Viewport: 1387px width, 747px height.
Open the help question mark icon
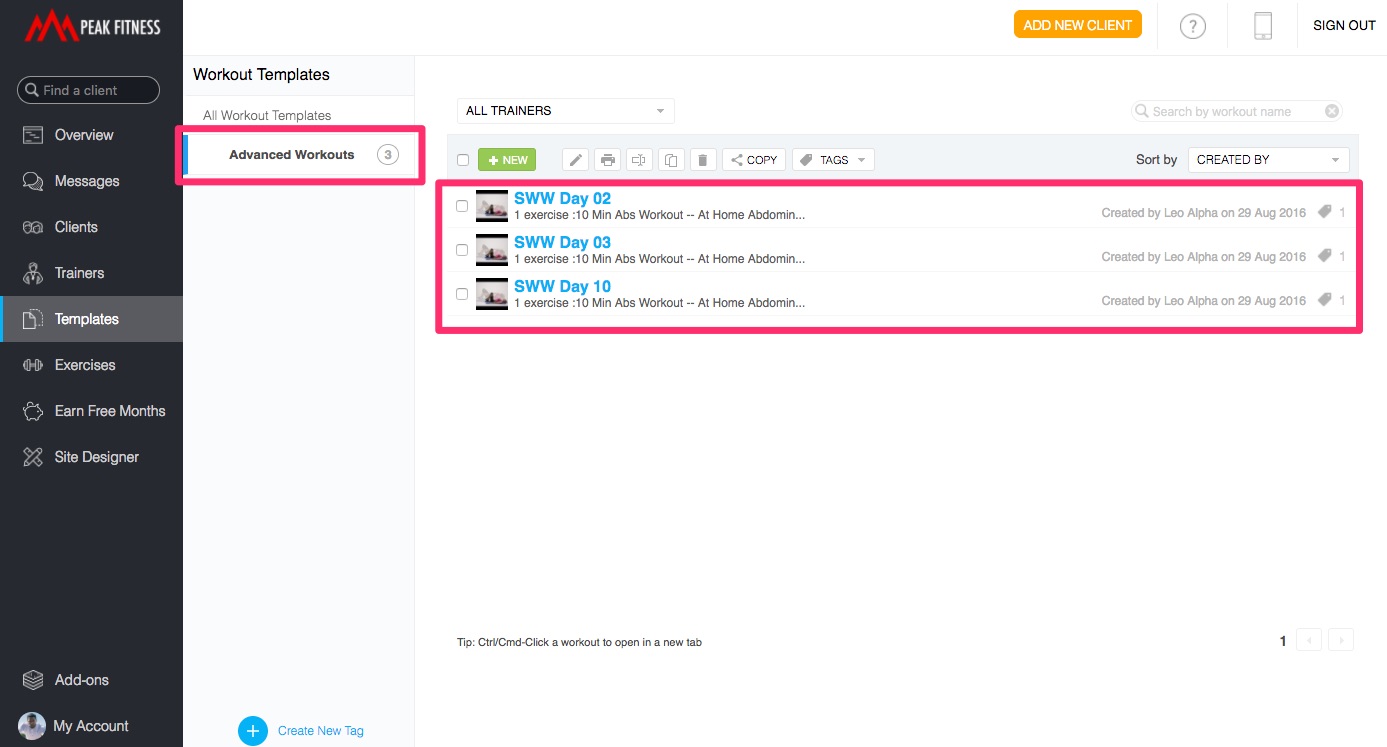tap(1192, 27)
